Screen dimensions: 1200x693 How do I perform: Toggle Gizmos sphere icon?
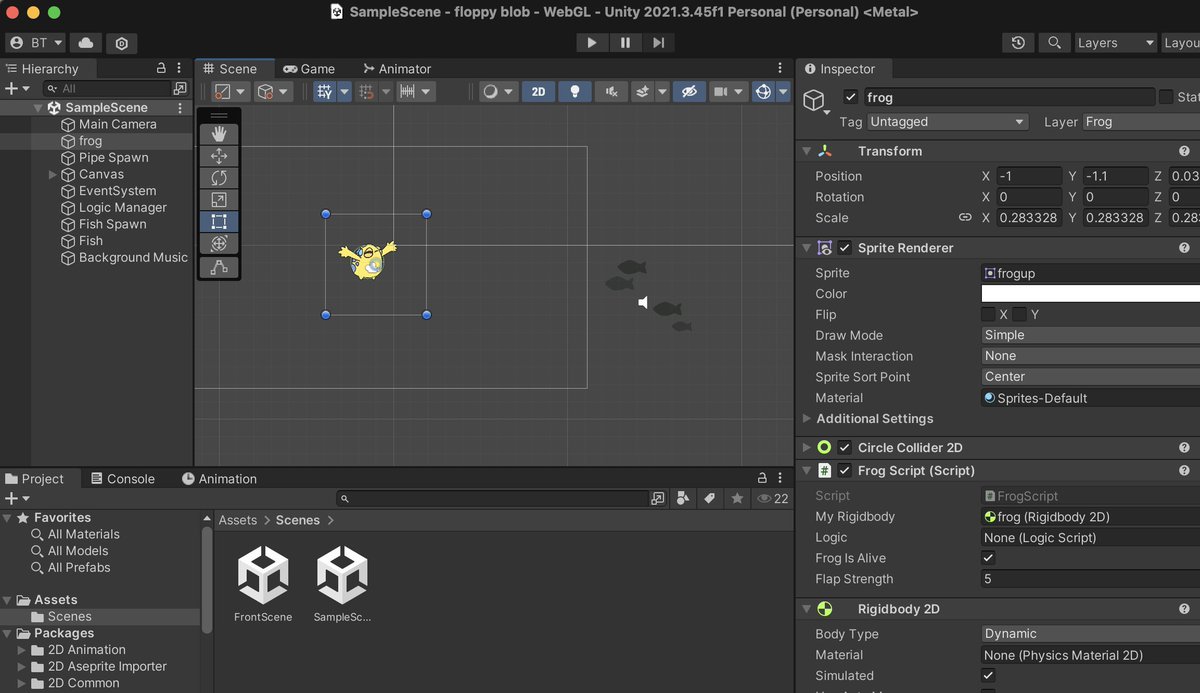763,91
